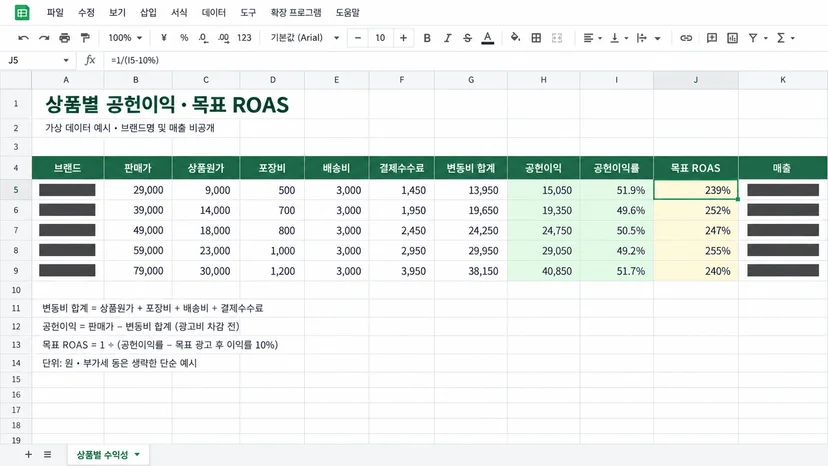Open the Name box dropdown showing J5
The width and height of the screenshot is (828, 466).
click(x=66, y=60)
